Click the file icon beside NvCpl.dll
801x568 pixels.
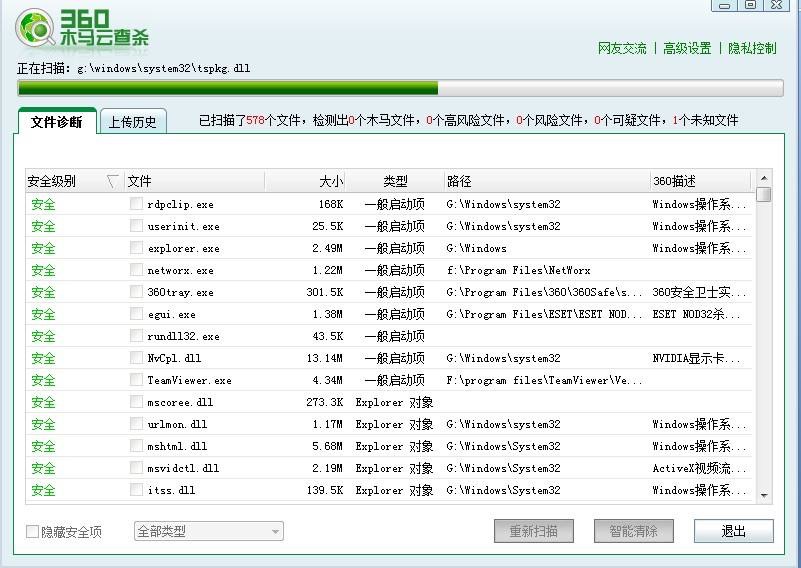(136, 358)
